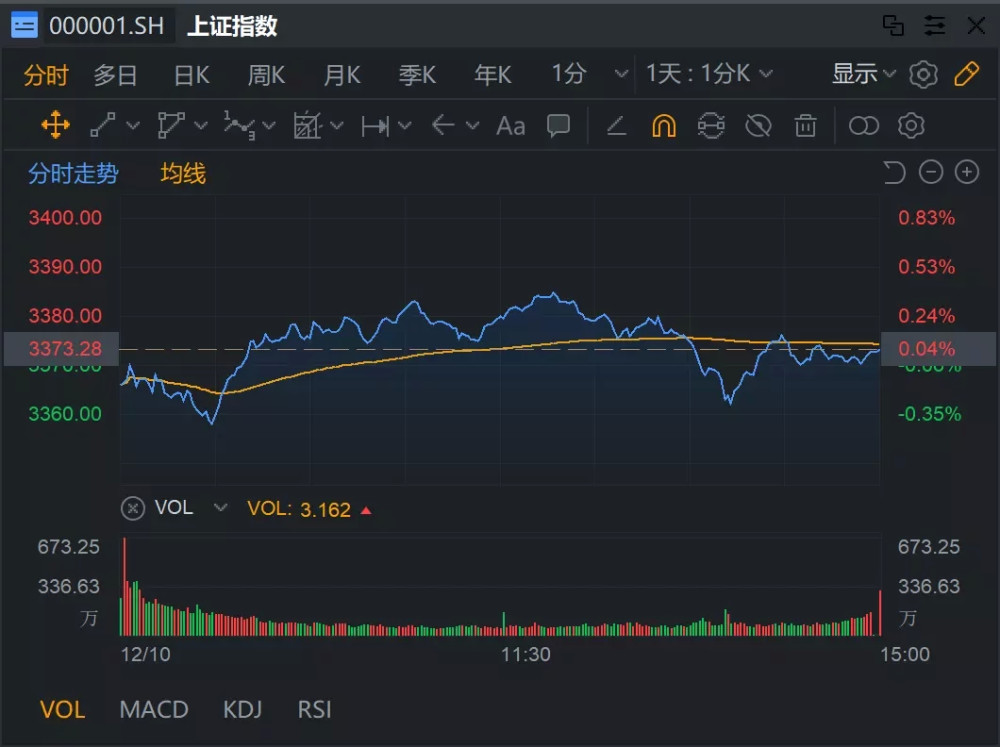Zoom in with the plus circle icon
This screenshot has height=747, width=1000.
coord(966,173)
